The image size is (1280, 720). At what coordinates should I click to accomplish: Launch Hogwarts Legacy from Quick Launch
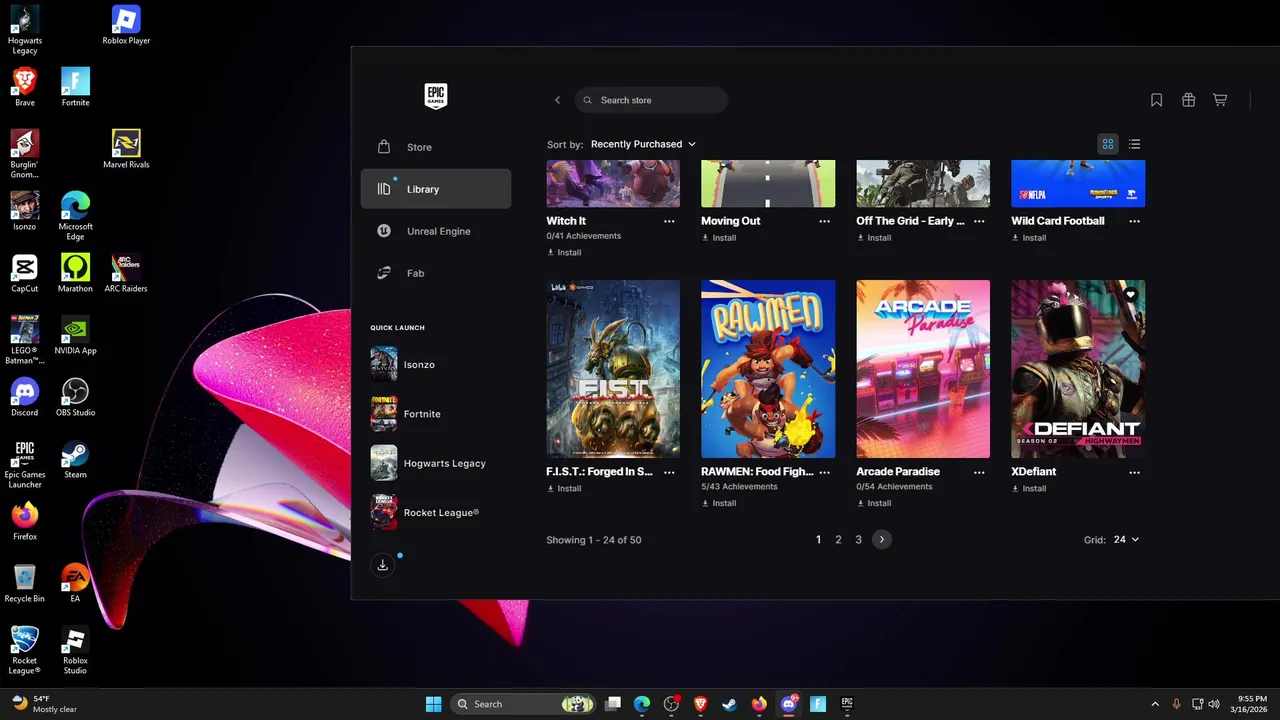tap(436, 463)
